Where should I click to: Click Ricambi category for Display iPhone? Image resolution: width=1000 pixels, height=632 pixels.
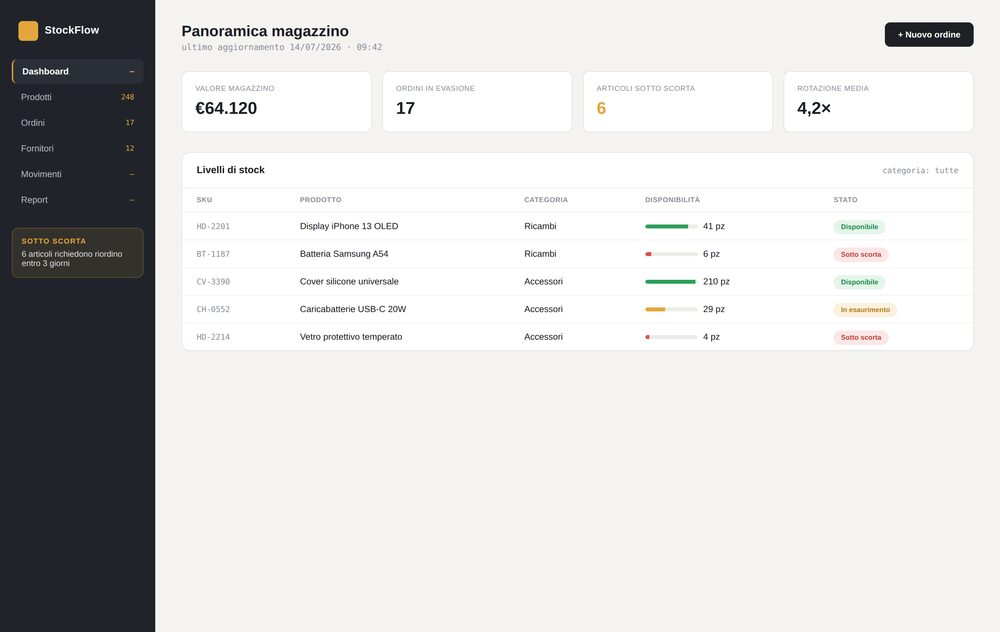point(540,226)
